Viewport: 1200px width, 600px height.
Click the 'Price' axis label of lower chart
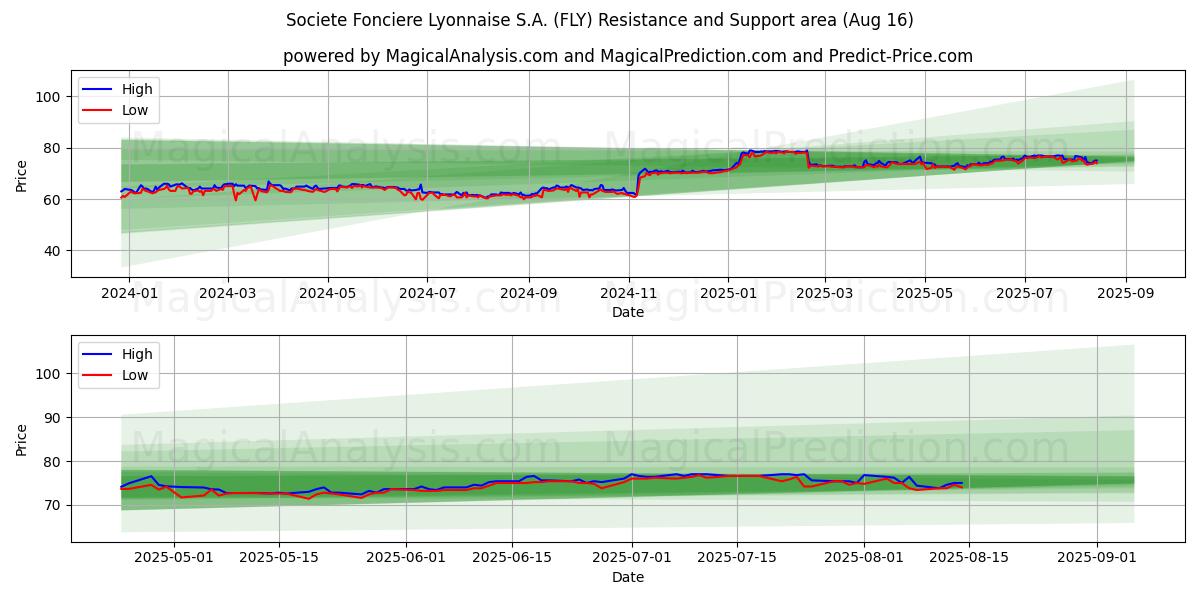[x=22, y=440]
